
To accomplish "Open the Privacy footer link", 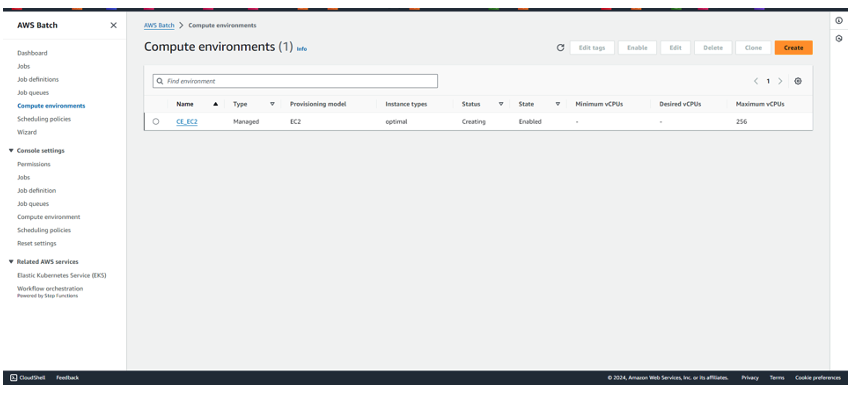I will [750, 378].
